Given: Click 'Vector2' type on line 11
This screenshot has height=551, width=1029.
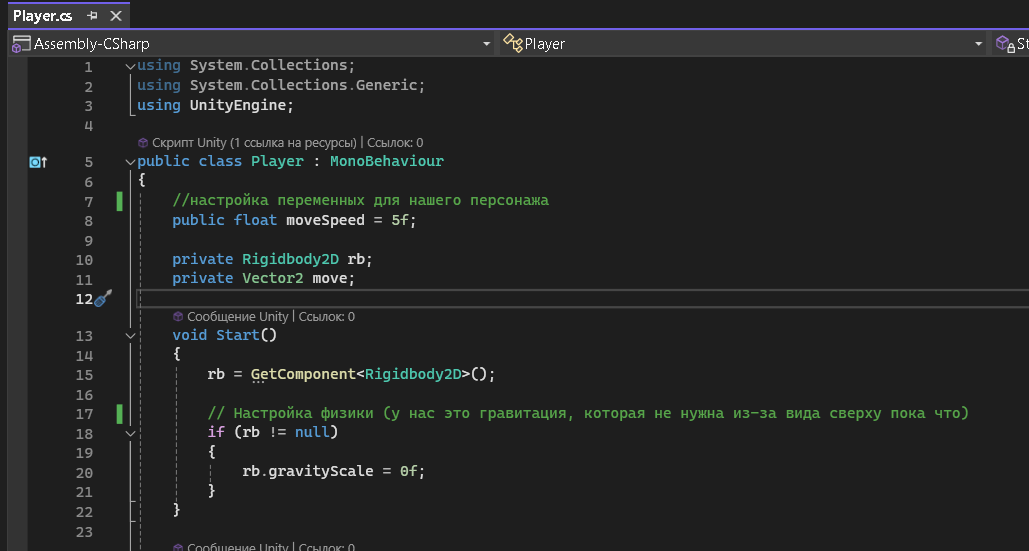Looking at the screenshot, I should [273, 278].
